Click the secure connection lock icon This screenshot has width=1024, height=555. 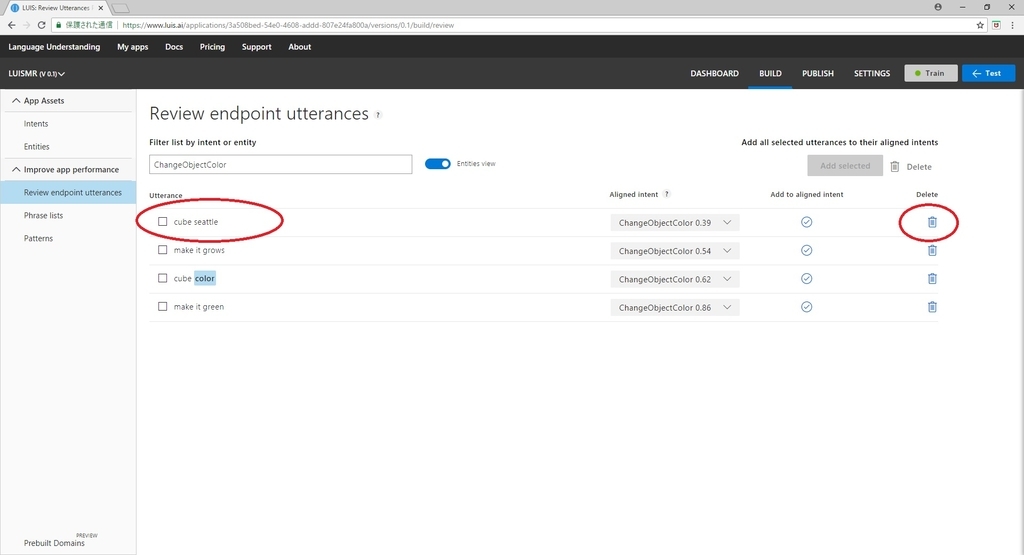click(x=59, y=25)
